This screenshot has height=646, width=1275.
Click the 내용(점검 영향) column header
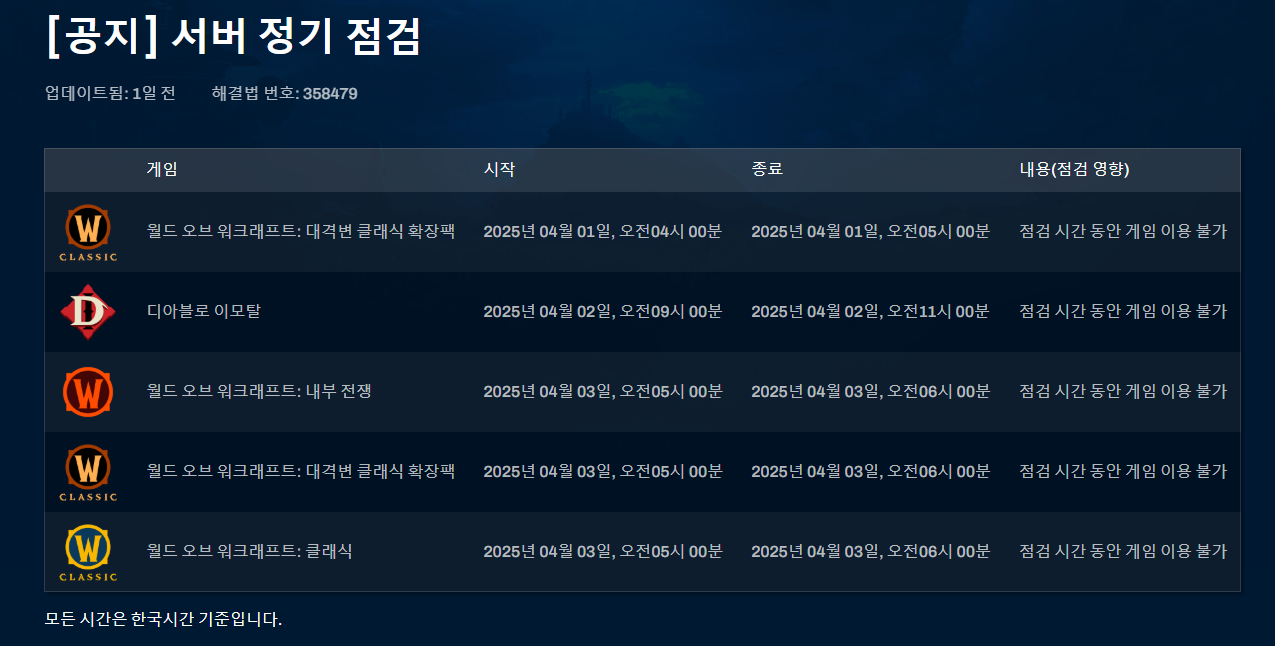click(1074, 169)
